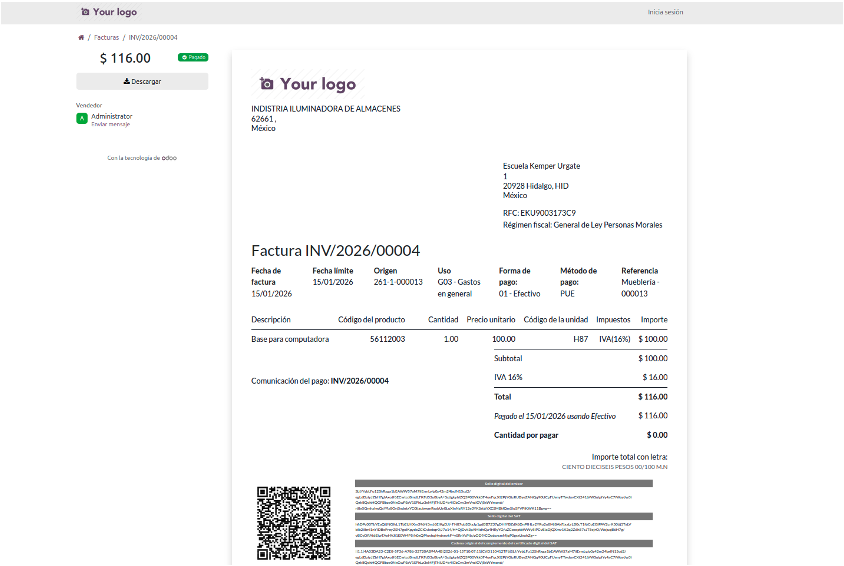This screenshot has width=844, height=566.
Task: Click the Descripción column header
Action: click(271, 320)
